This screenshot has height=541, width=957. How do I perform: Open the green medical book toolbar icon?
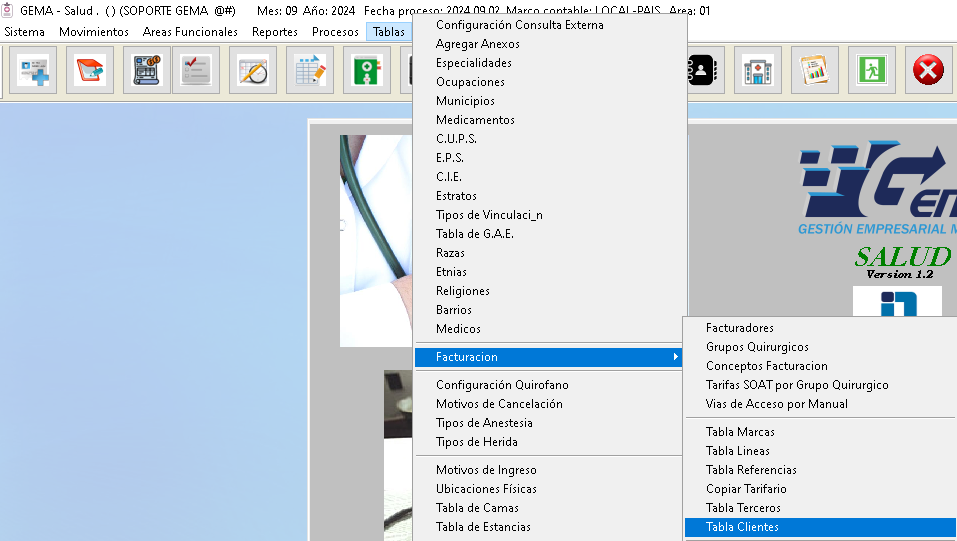tap(367, 70)
